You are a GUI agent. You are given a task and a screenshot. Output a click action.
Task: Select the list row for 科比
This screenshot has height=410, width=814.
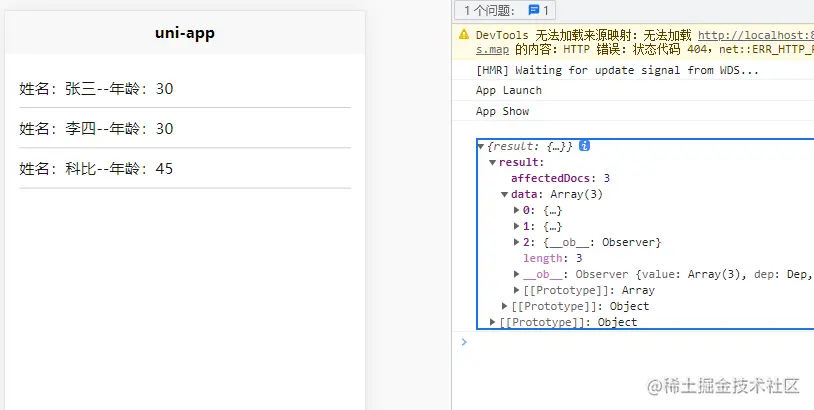(185, 169)
